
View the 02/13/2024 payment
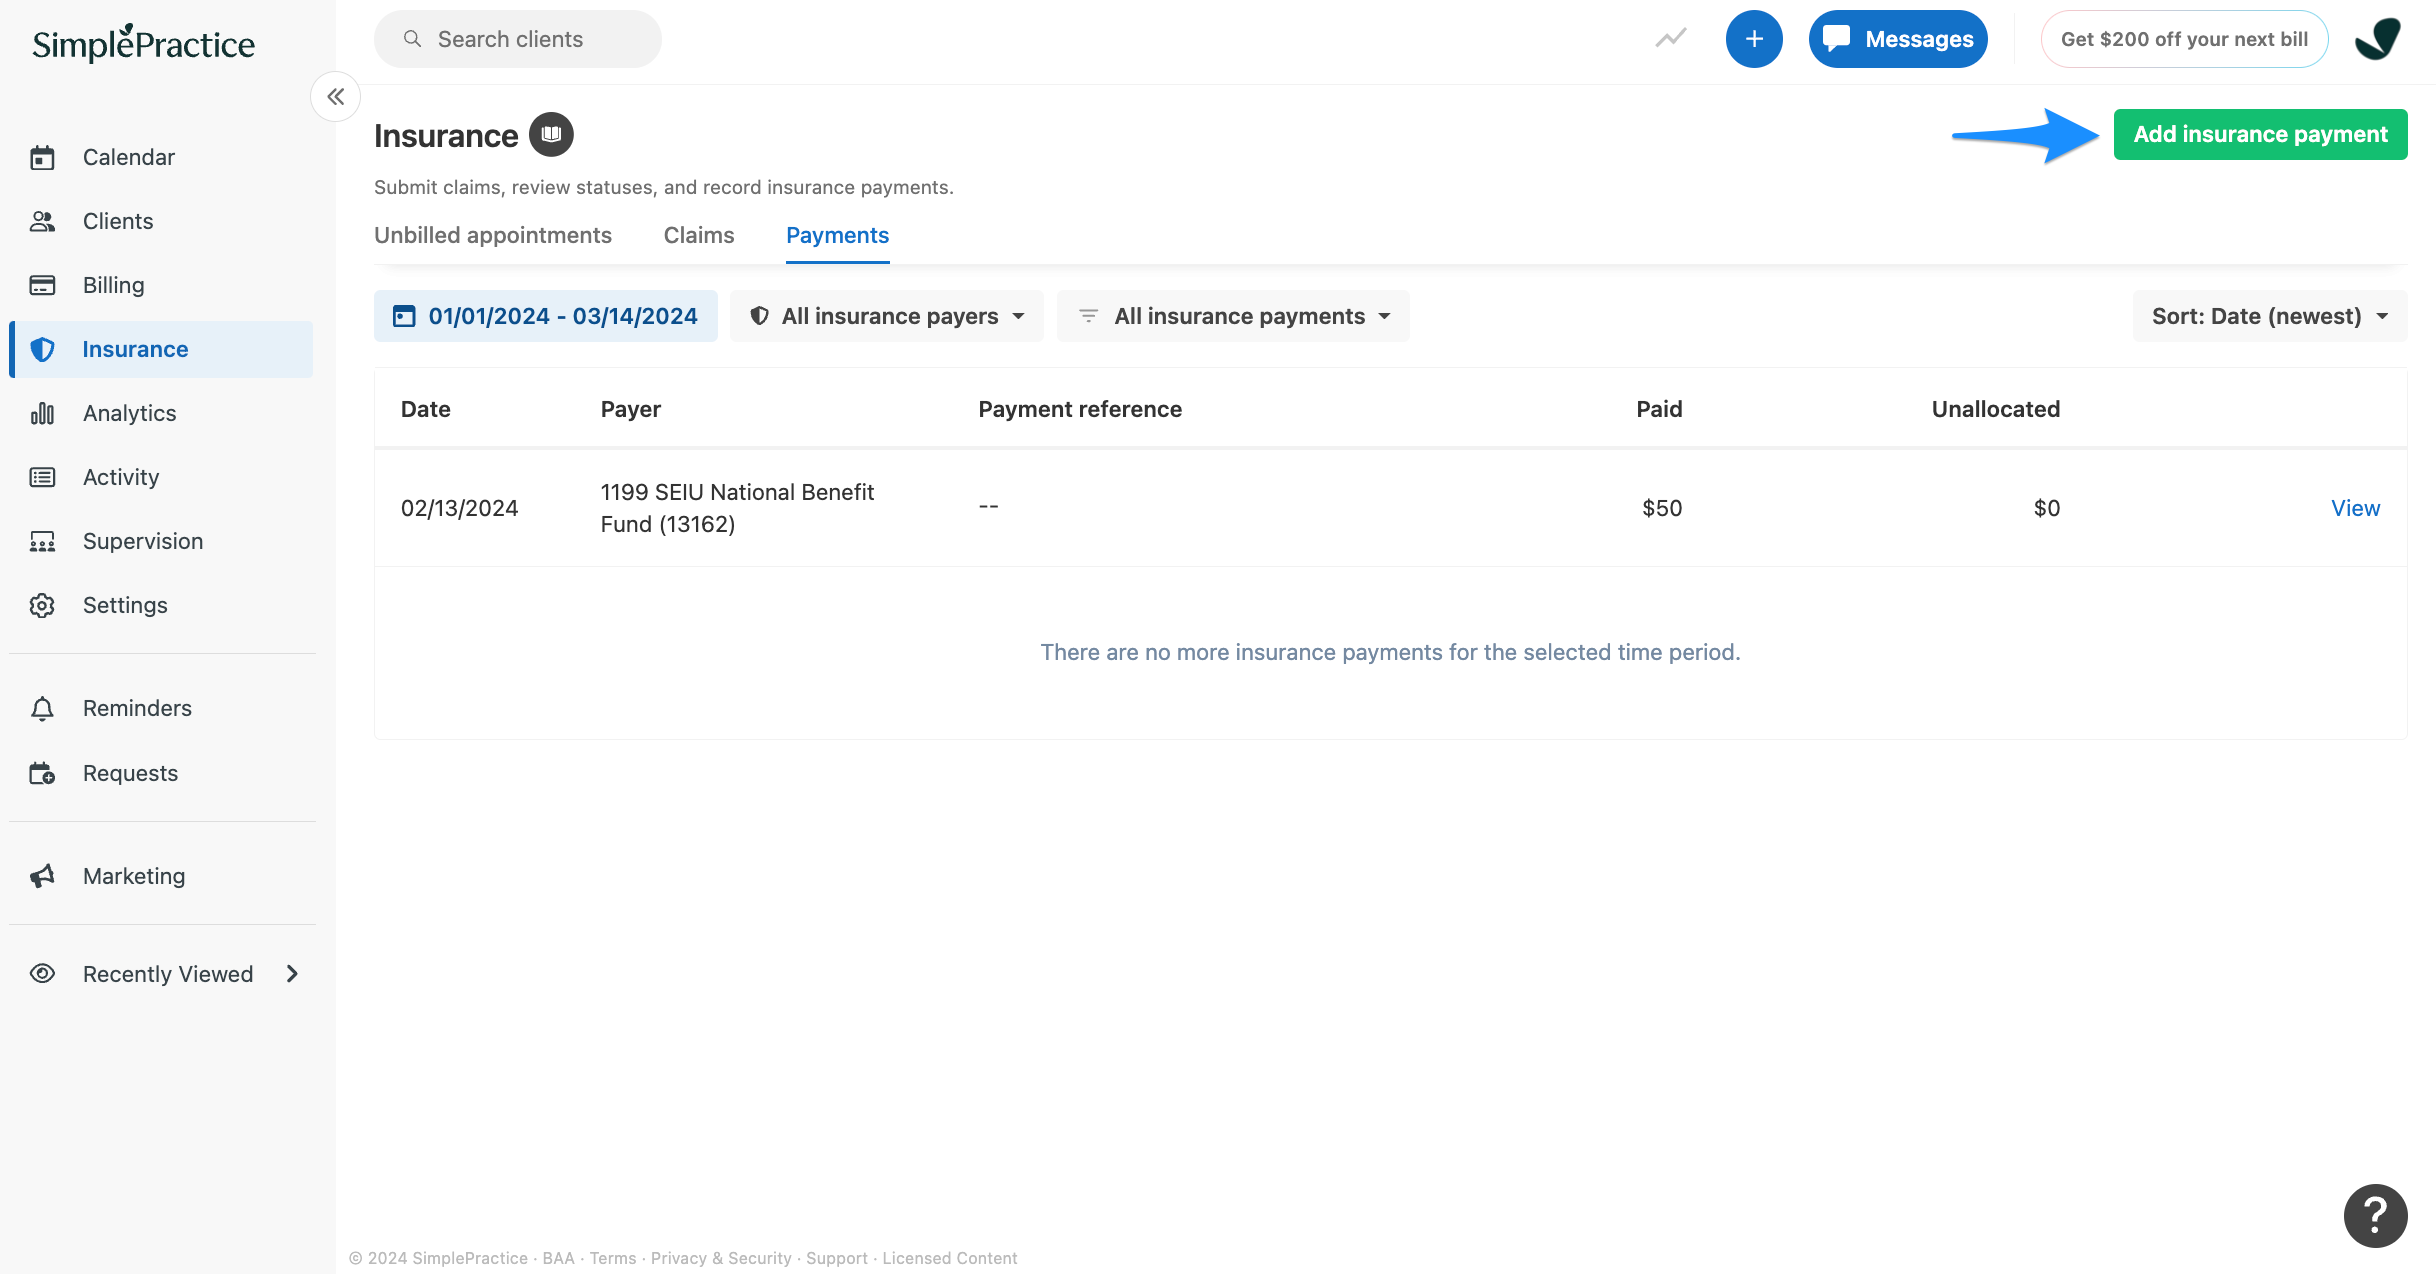click(2356, 508)
